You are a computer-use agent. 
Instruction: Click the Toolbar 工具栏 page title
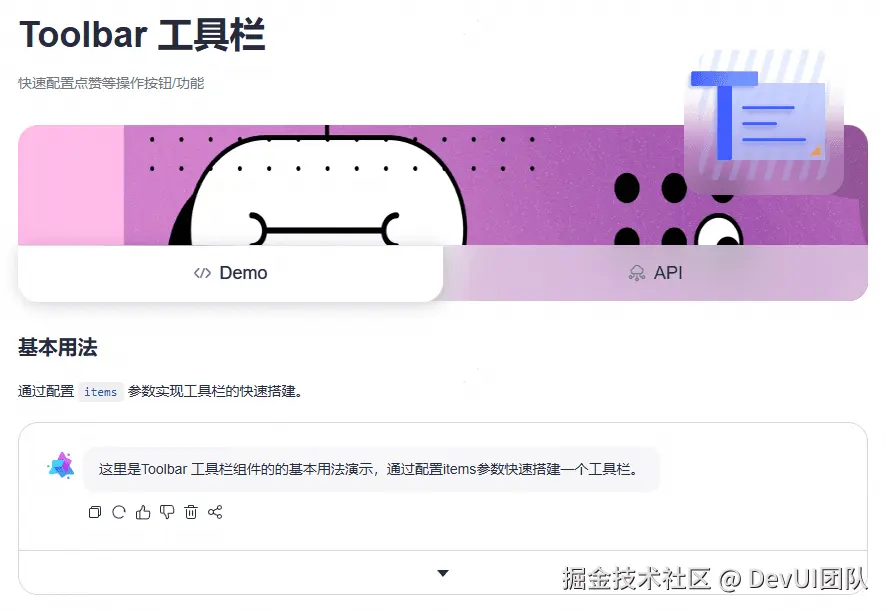142,35
